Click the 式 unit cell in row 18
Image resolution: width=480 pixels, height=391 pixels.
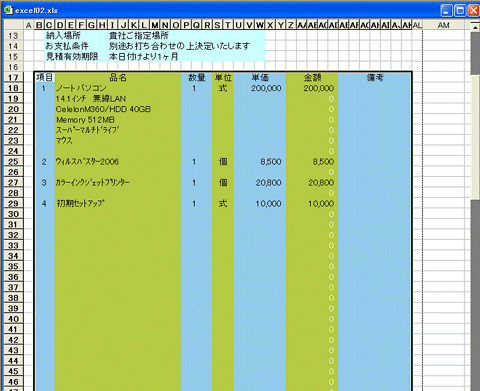coord(223,88)
